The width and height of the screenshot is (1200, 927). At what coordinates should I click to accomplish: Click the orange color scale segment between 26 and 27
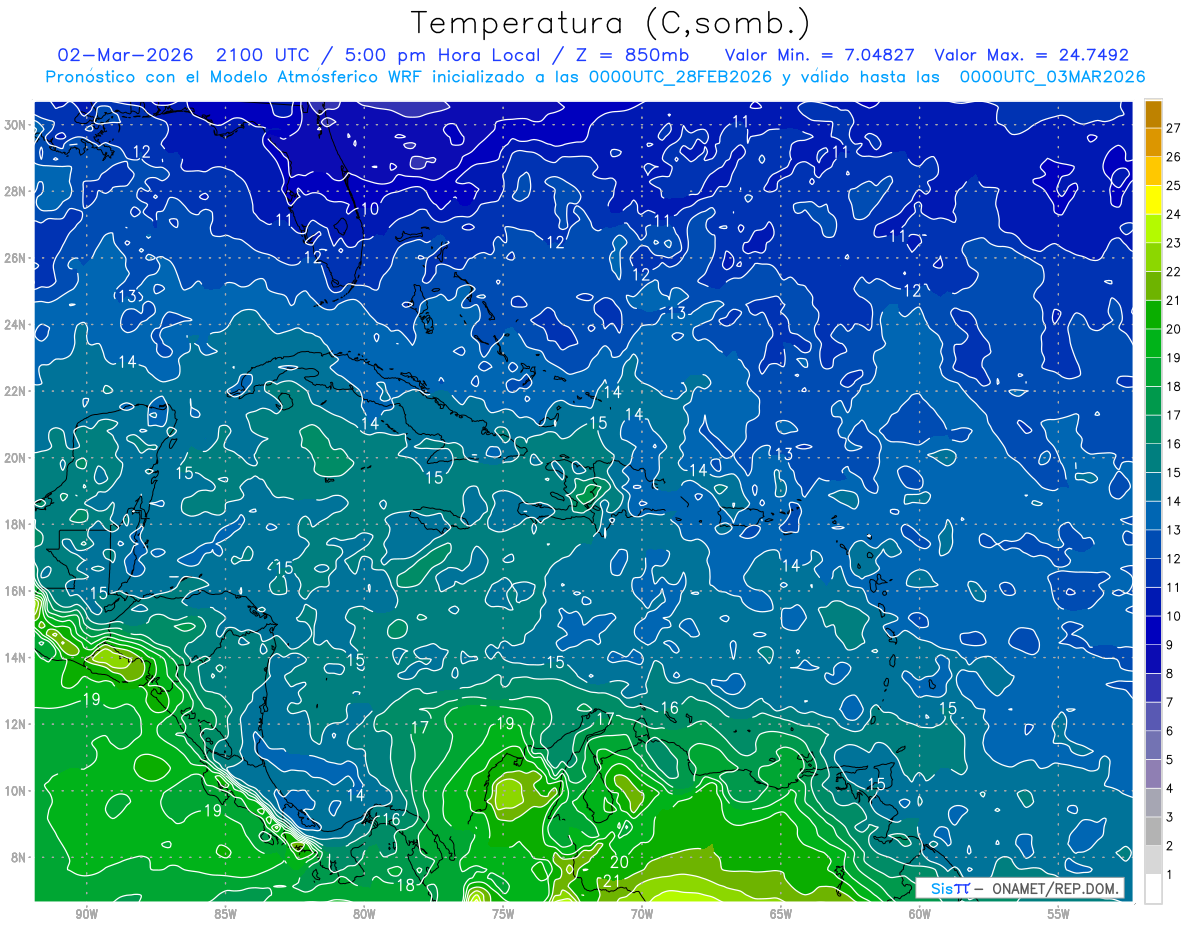point(1153,143)
